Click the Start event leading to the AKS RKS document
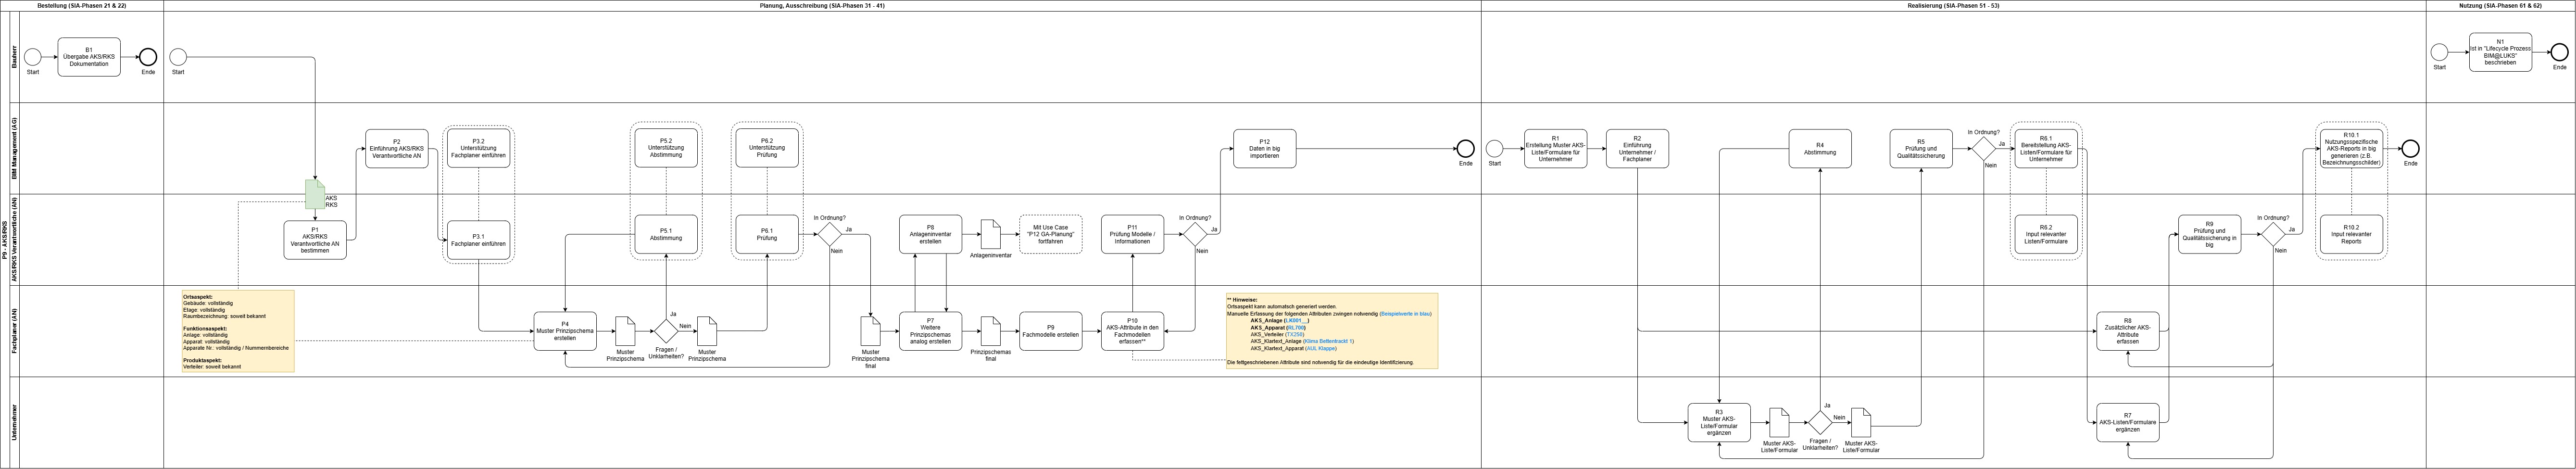Viewport: 2576px width, 469px height. click(178, 57)
